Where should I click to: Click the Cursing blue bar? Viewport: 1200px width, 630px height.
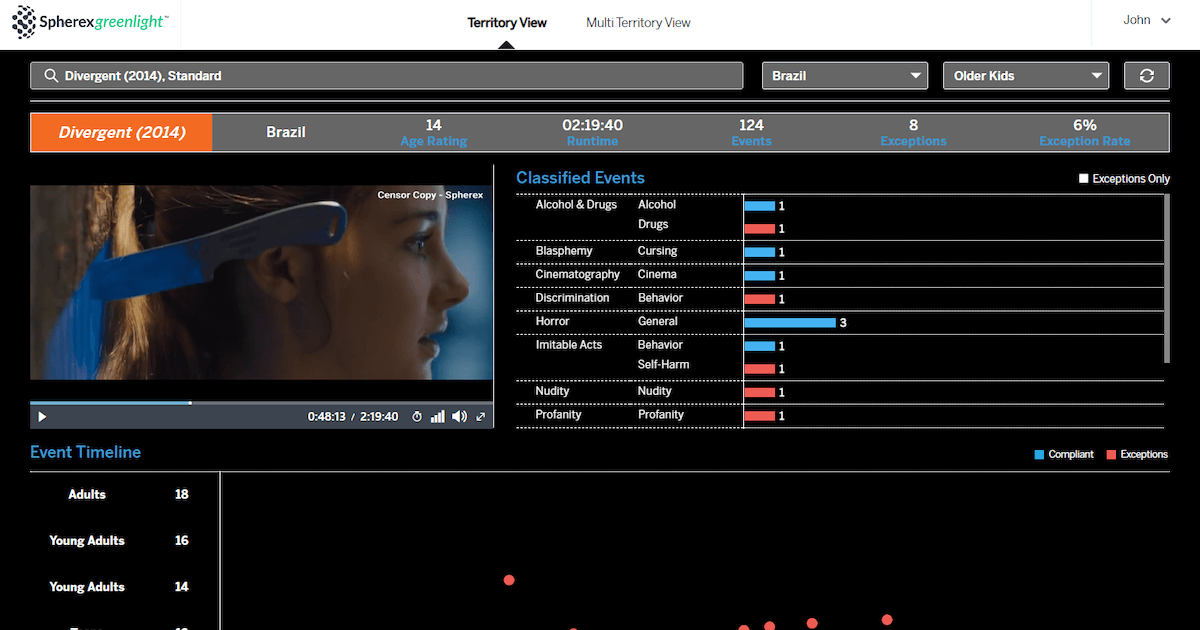coord(760,252)
